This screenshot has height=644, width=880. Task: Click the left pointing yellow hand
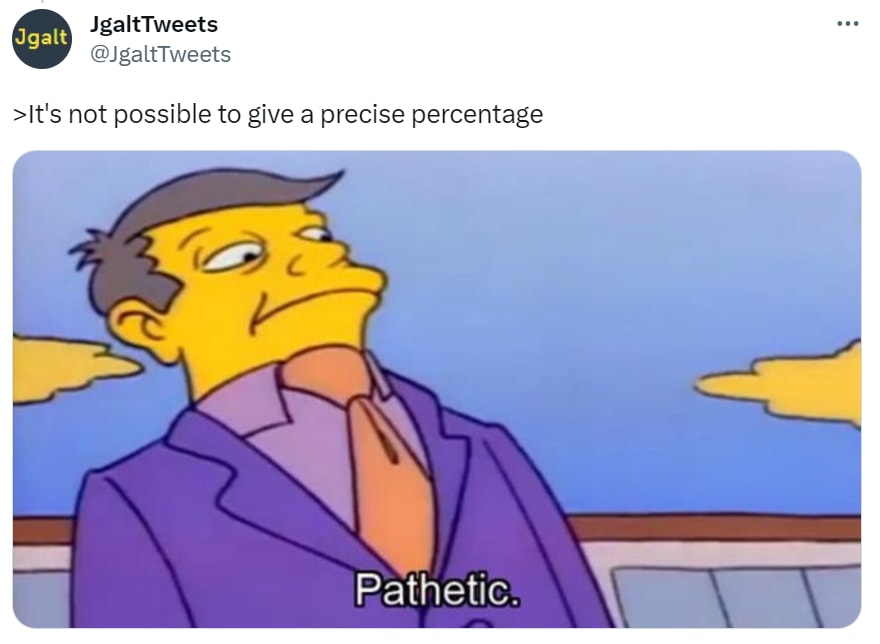pyautogui.click(x=73, y=368)
